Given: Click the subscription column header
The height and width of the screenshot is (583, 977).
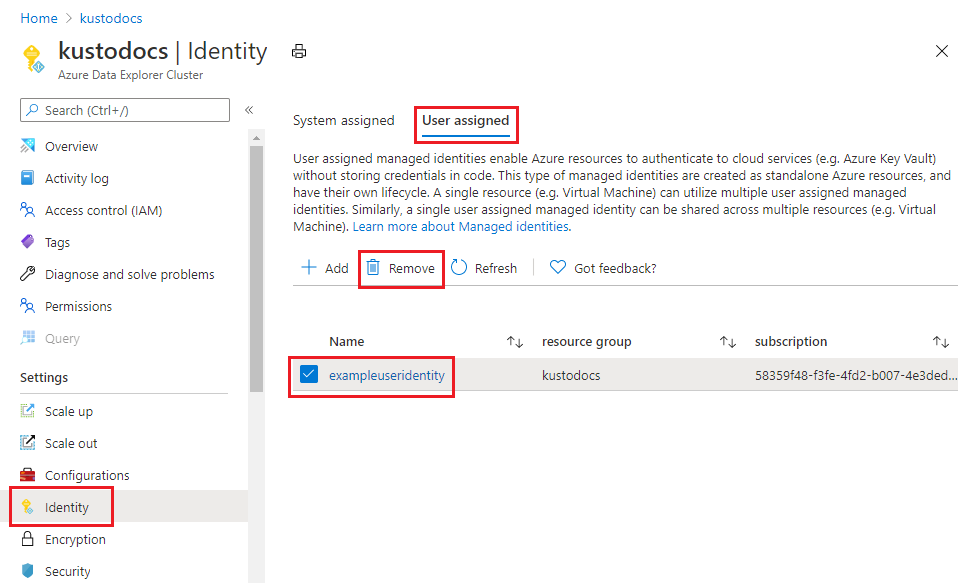Looking at the screenshot, I should point(791,341).
